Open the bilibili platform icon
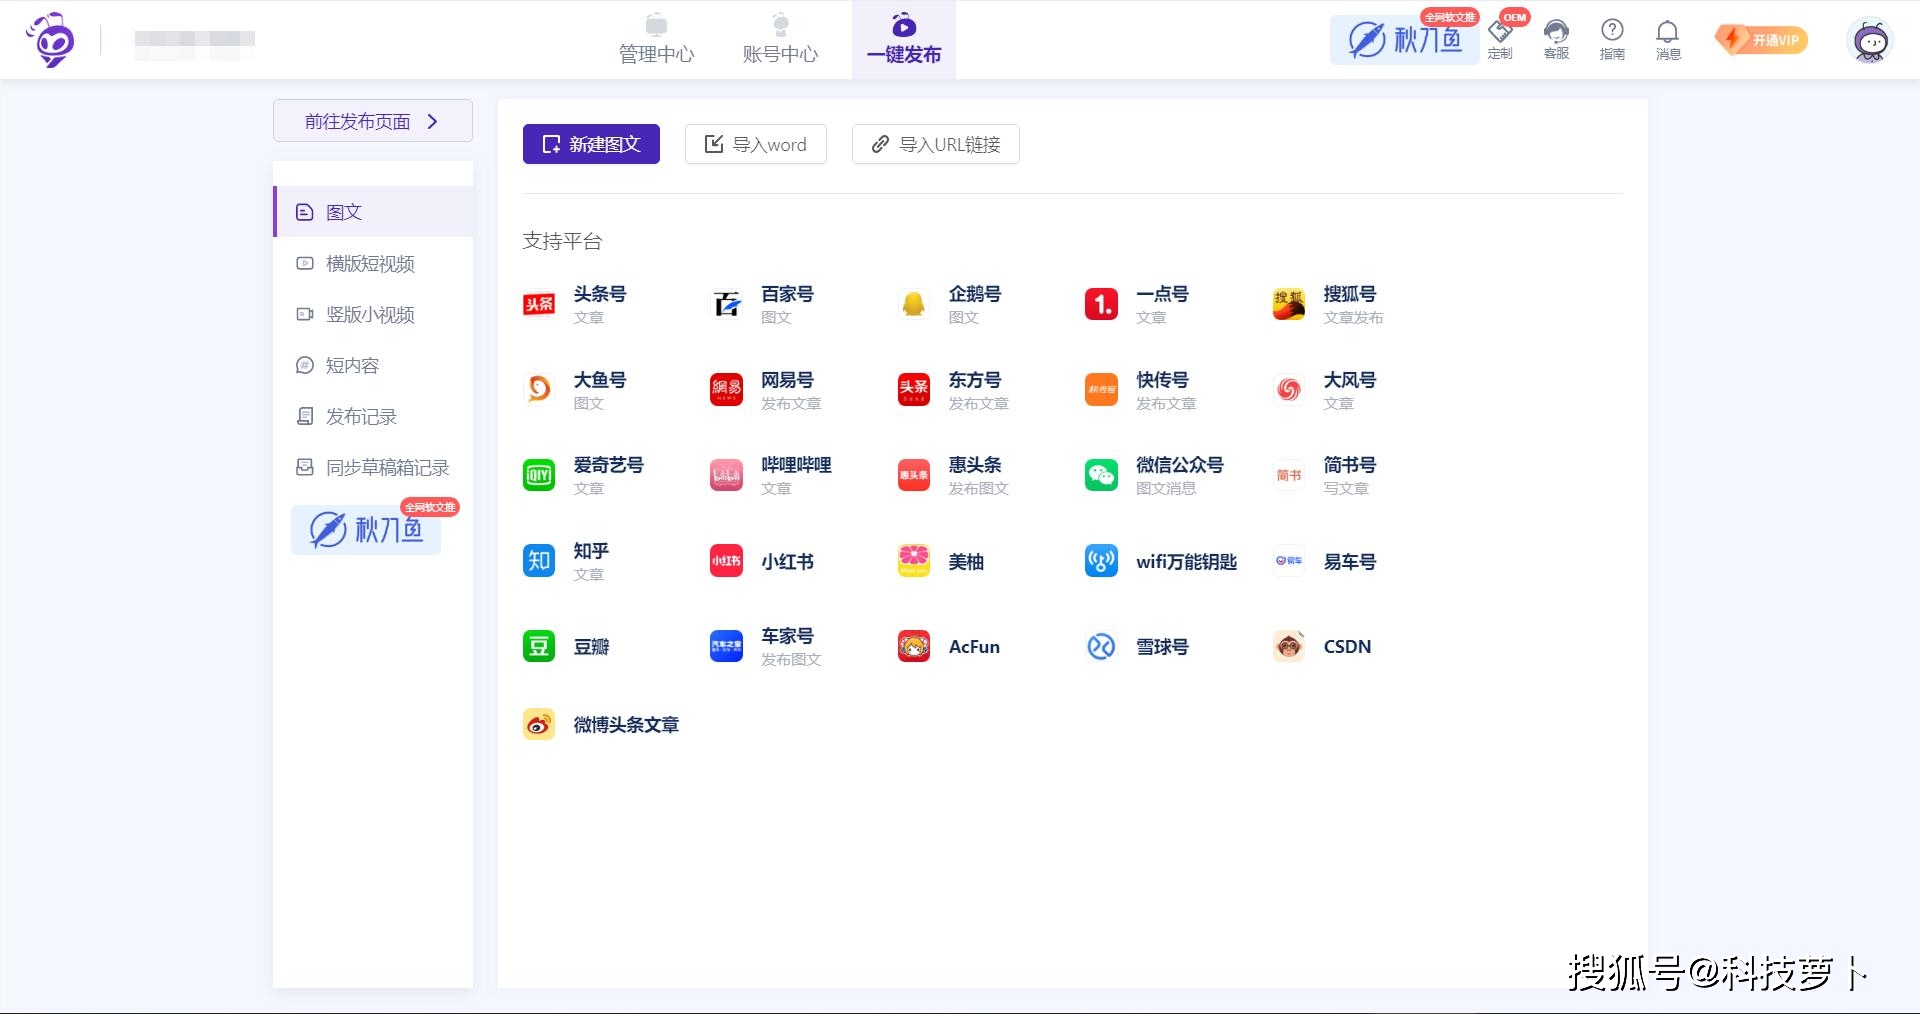The width and height of the screenshot is (1920, 1014). [x=726, y=475]
